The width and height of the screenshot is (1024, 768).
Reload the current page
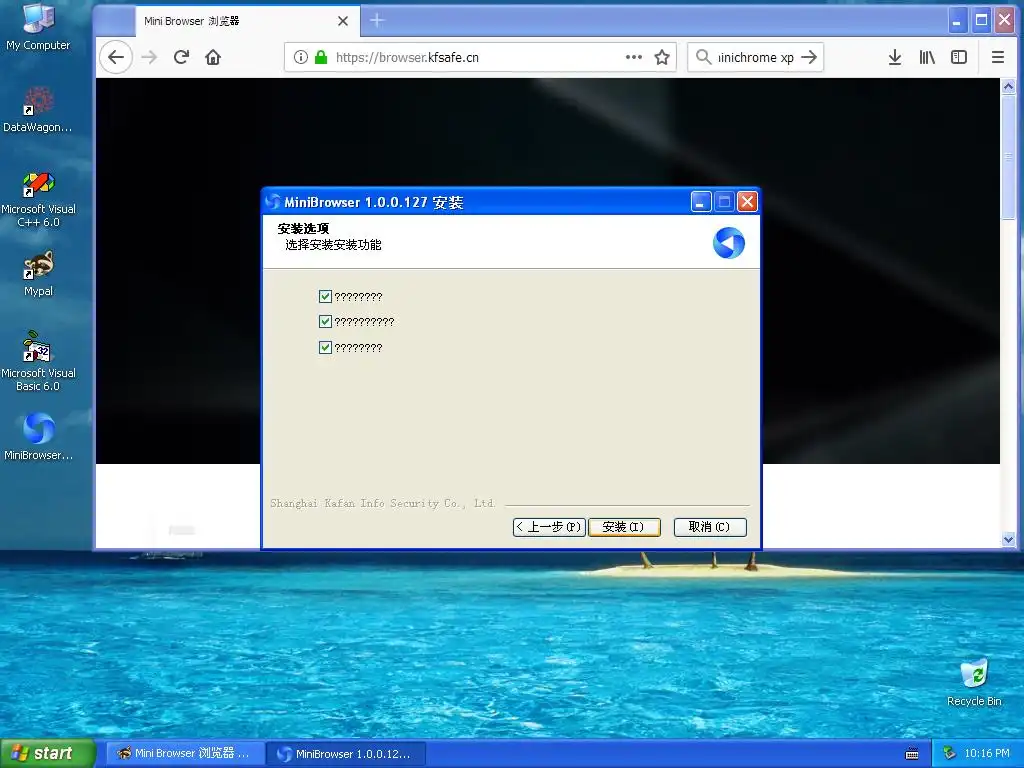point(182,57)
